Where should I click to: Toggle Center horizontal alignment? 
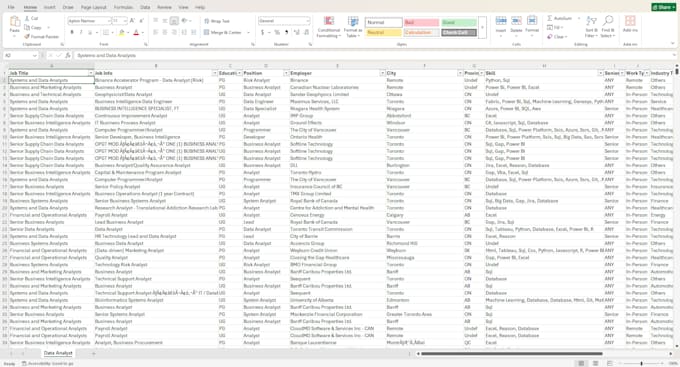[x=165, y=33]
